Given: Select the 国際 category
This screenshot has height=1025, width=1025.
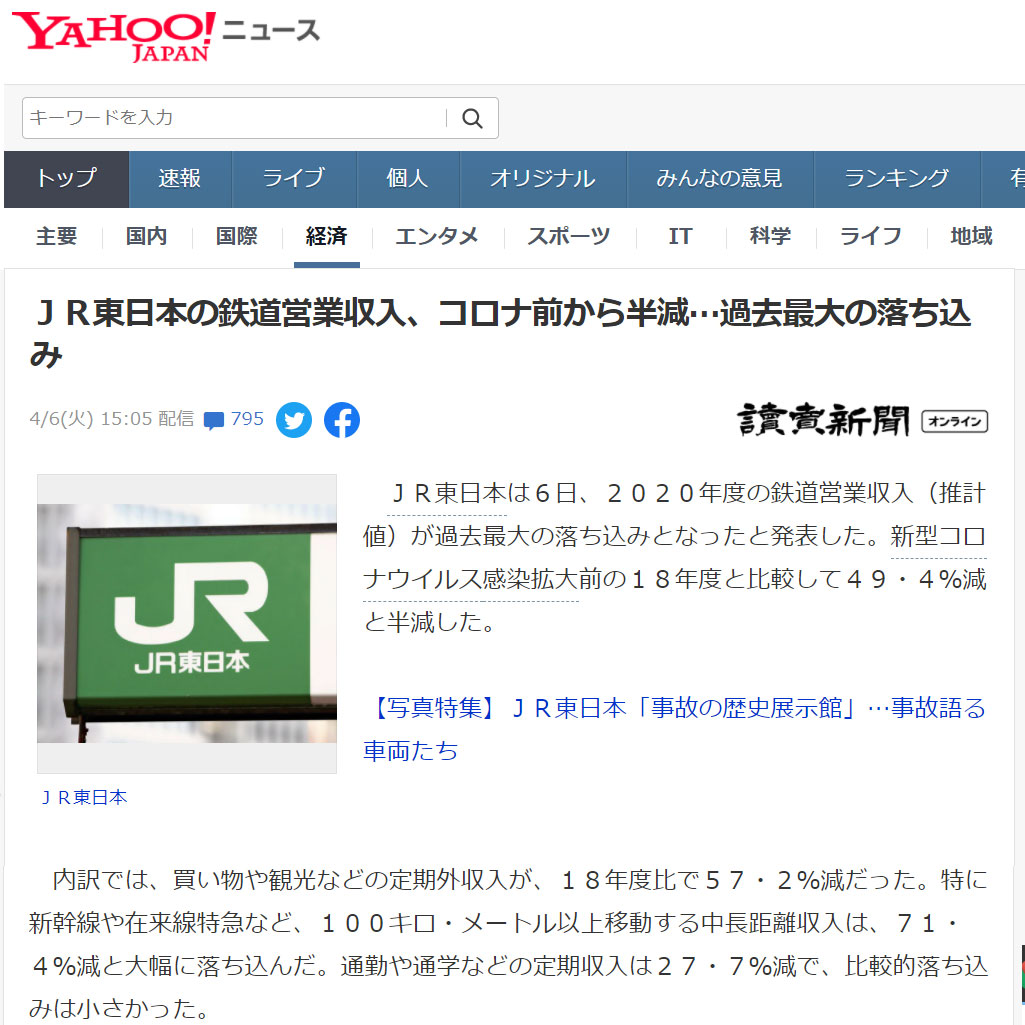Looking at the screenshot, I should (x=237, y=237).
